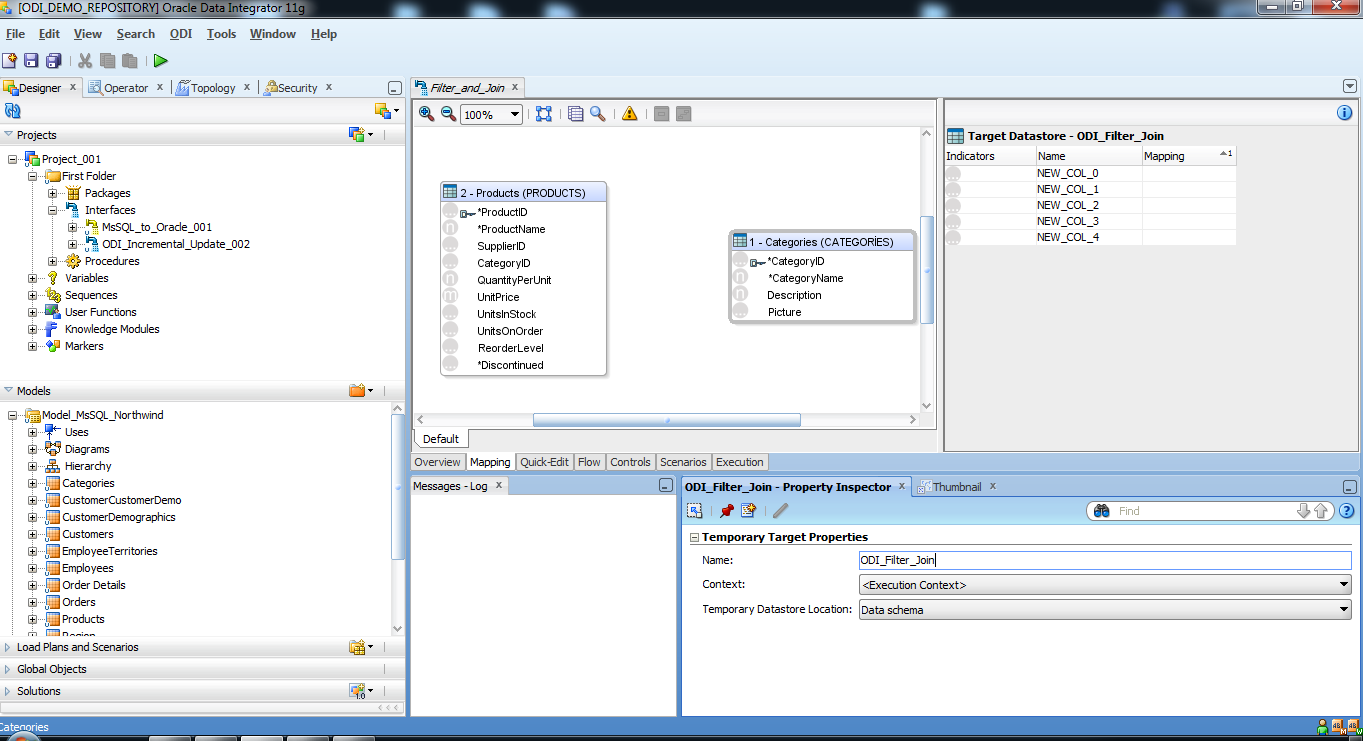Open the ODI menu
Screen dimensions: 1363x741
pos(180,33)
